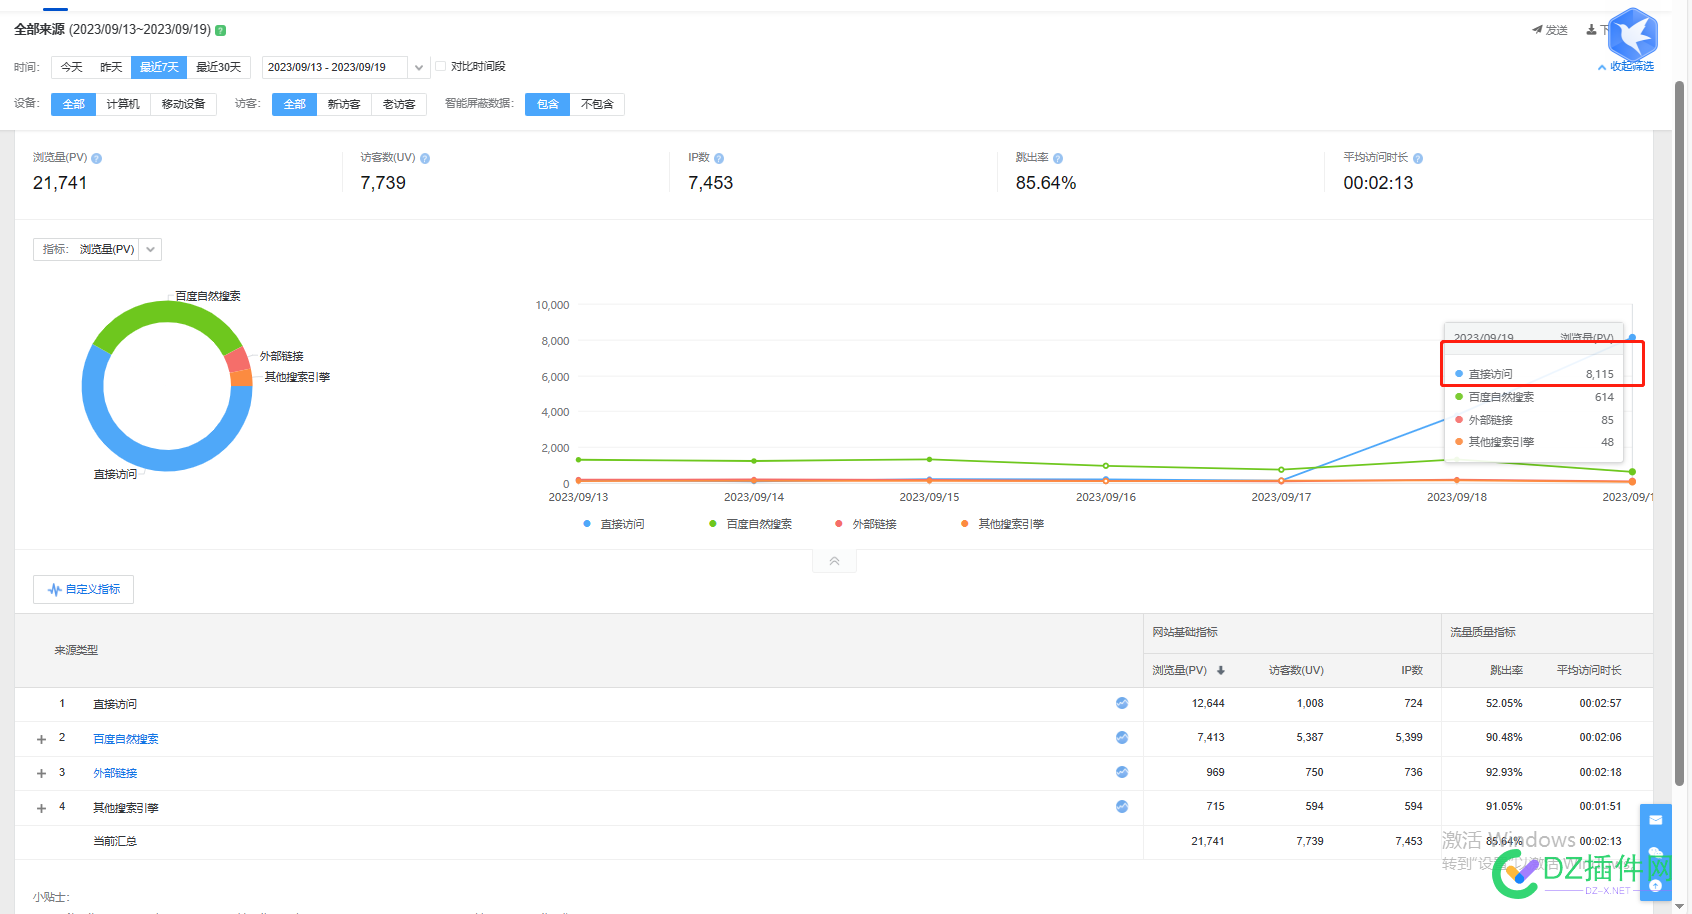Open trend chart icon for 其他搜索引擎 row
The height and width of the screenshot is (914, 1692).
point(1122,806)
